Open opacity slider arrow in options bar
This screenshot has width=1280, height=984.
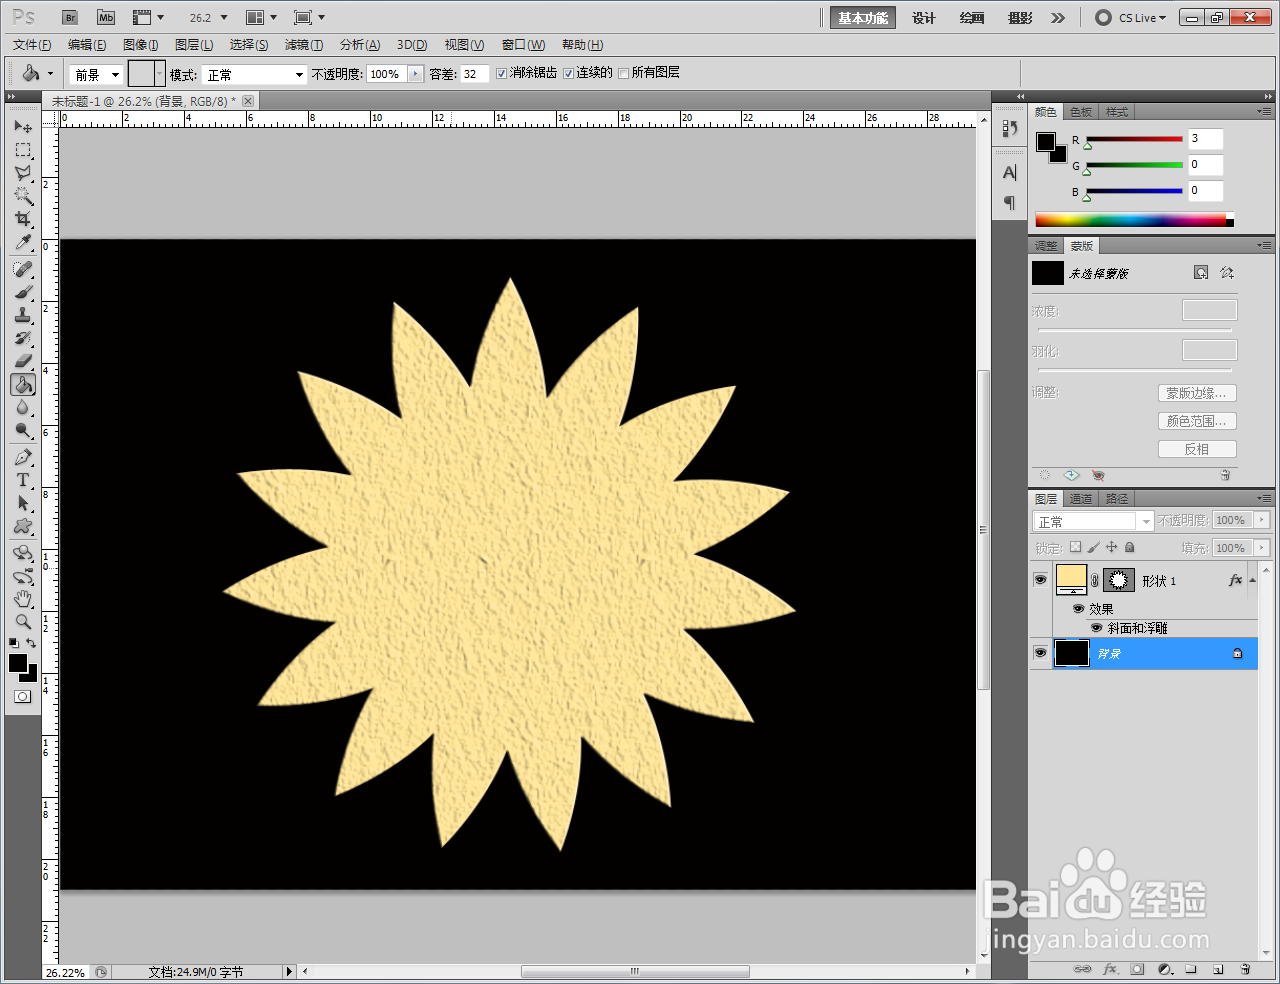[x=416, y=74]
